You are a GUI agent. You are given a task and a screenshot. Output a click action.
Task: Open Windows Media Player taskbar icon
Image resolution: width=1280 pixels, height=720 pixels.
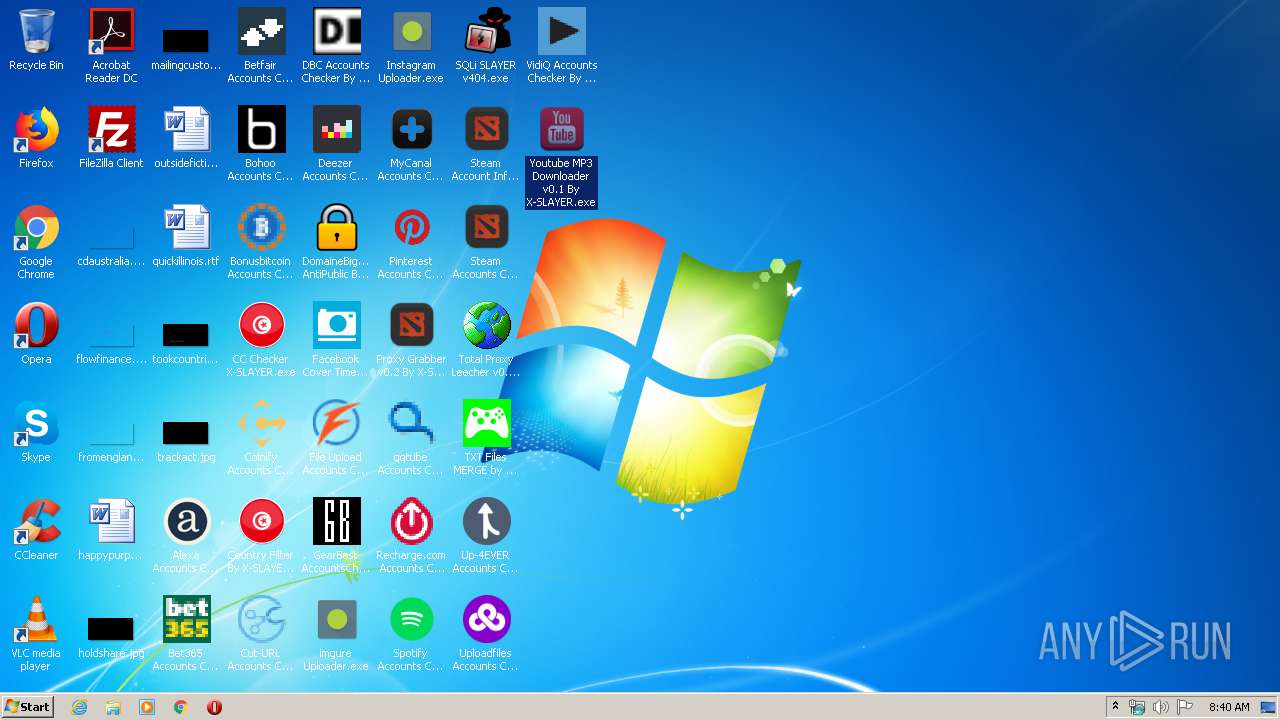pos(147,707)
